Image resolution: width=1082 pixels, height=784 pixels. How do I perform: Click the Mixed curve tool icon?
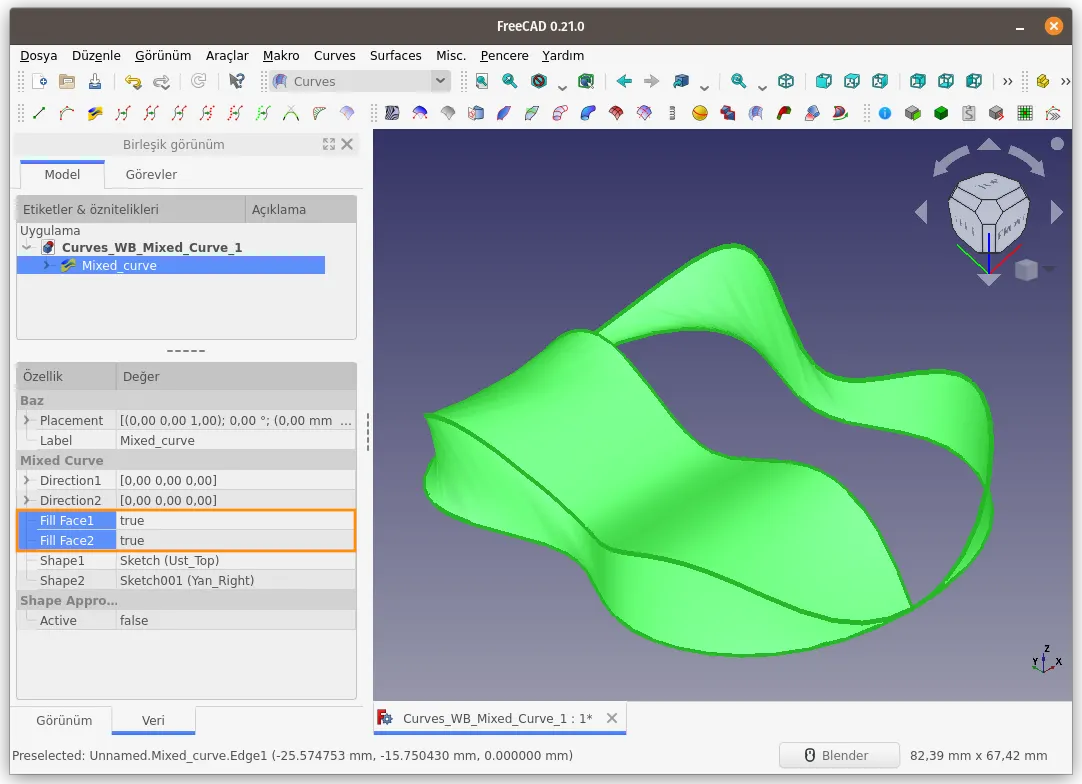95,112
